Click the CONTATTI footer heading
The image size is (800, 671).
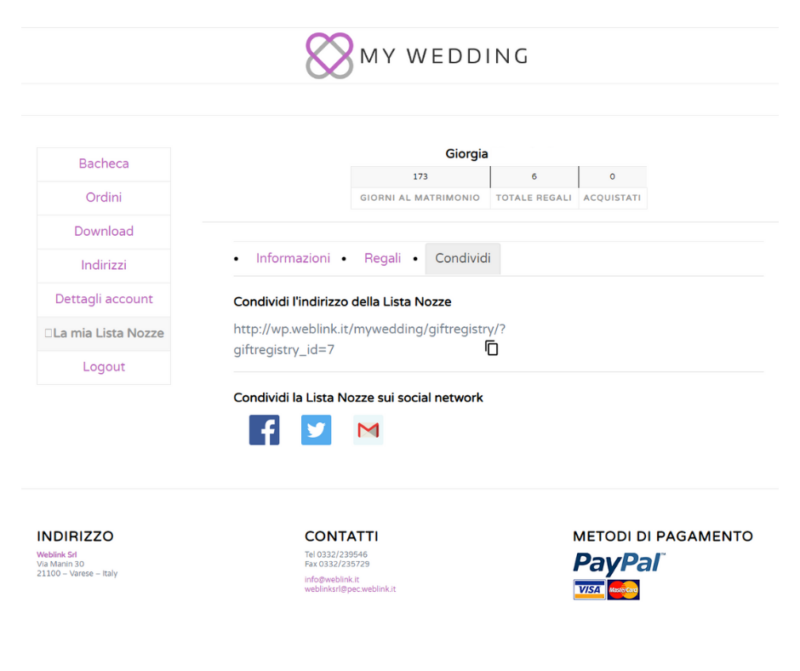[341, 536]
